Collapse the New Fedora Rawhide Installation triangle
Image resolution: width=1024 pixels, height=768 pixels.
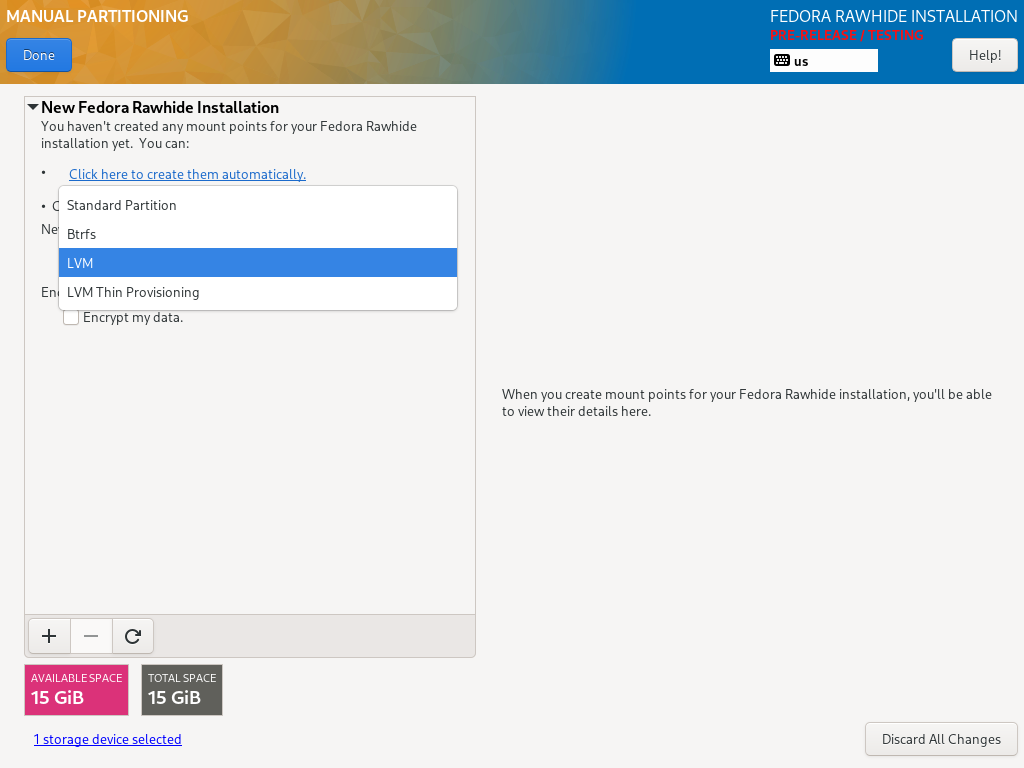point(33,106)
